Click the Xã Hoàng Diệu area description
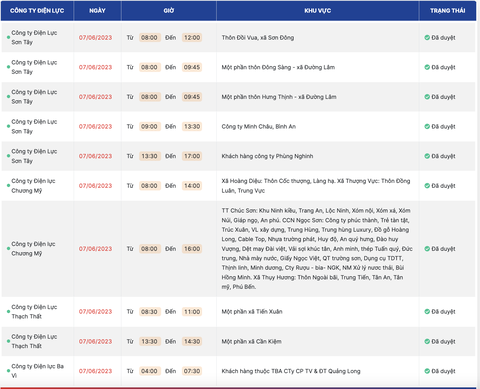480x389 pixels. tap(316, 186)
